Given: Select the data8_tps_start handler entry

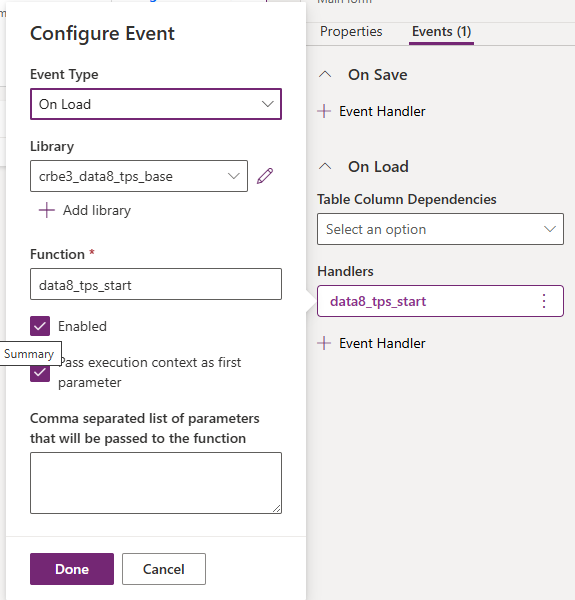Looking at the screenshot, I should tap(440, 301).
